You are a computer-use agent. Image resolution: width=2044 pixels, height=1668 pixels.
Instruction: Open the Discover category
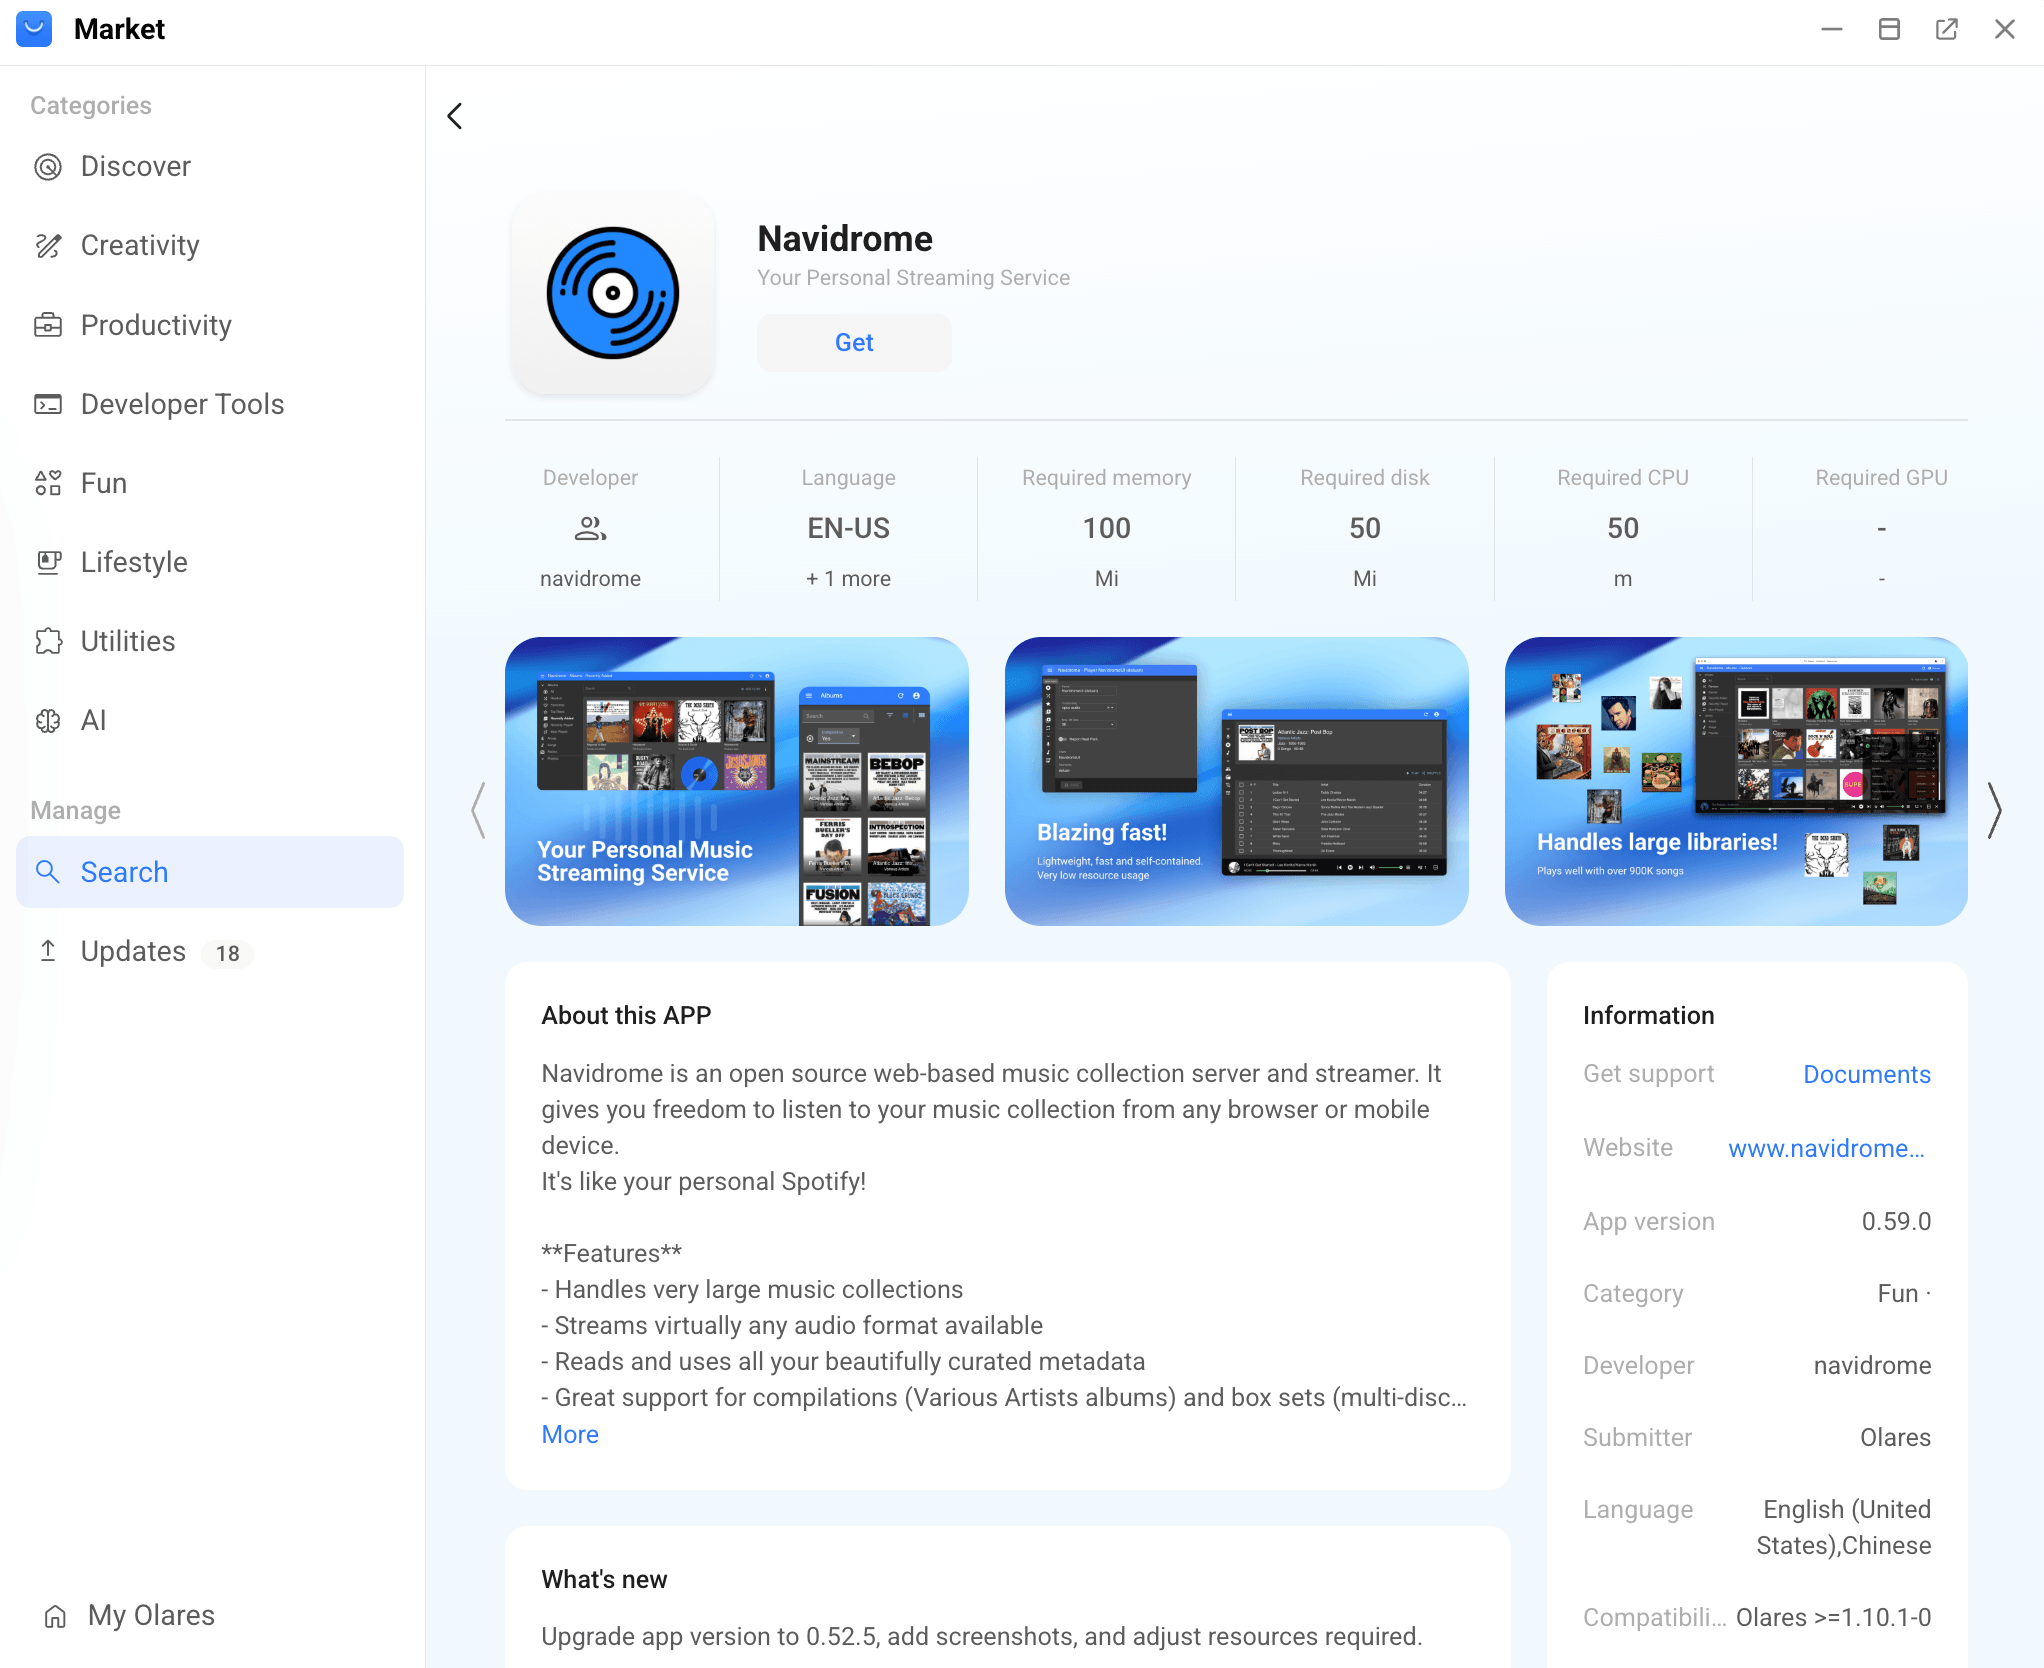click(210, 167)
